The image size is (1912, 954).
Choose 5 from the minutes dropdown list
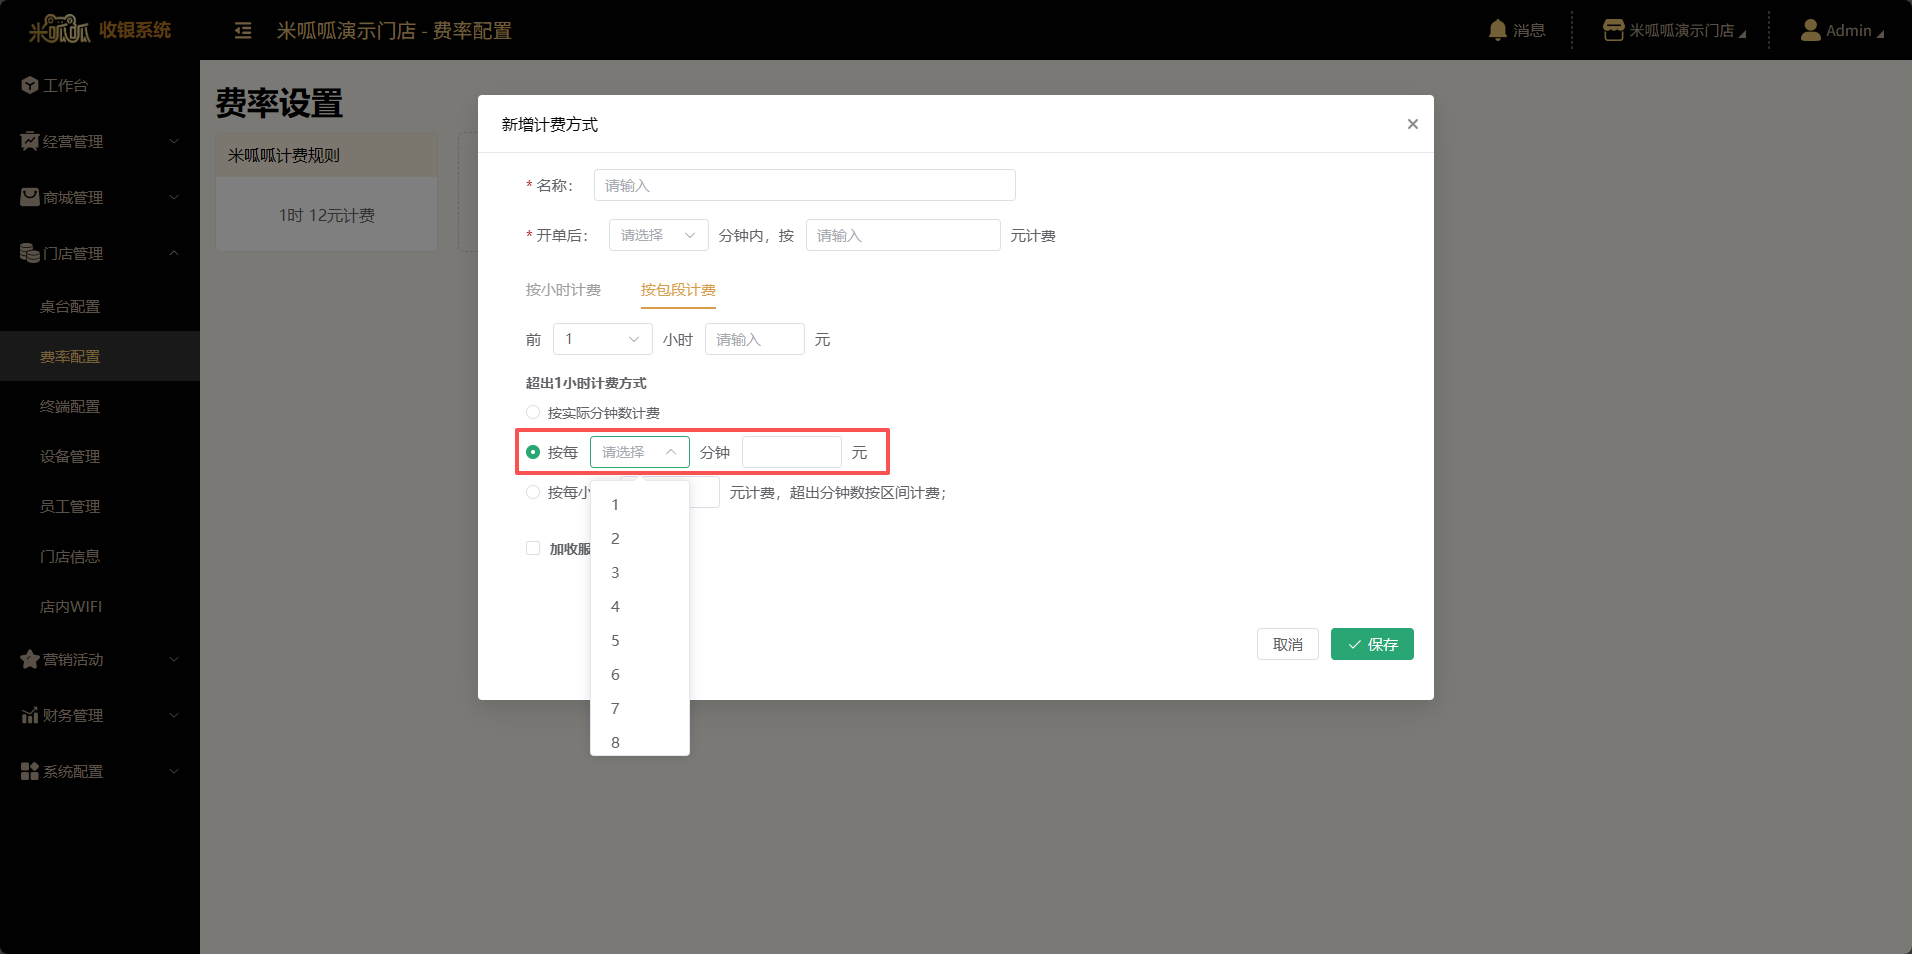tap(615, 640)
